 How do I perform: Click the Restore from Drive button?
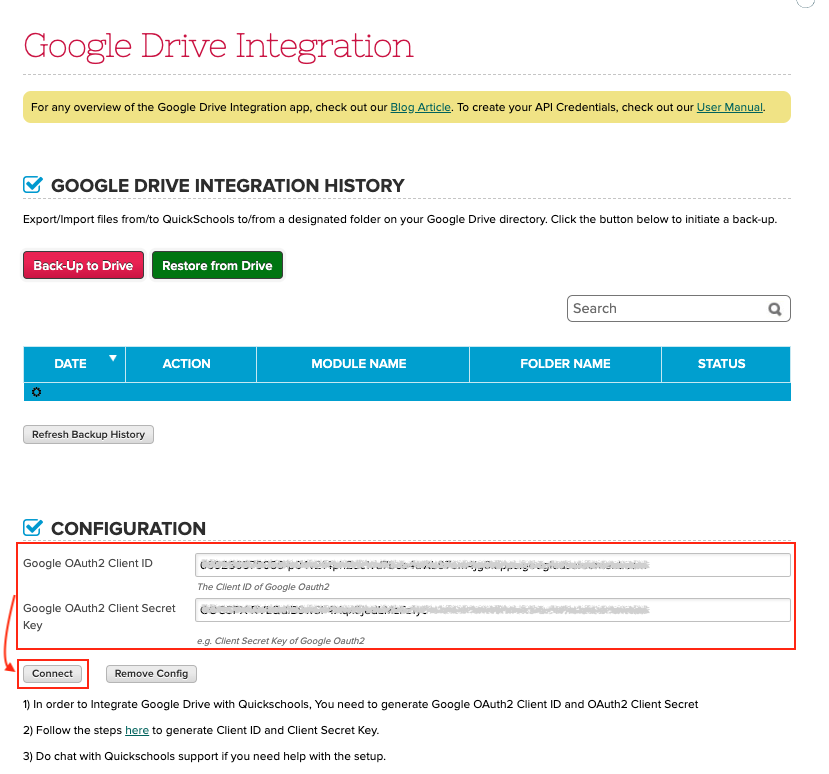tap(217, 265)
